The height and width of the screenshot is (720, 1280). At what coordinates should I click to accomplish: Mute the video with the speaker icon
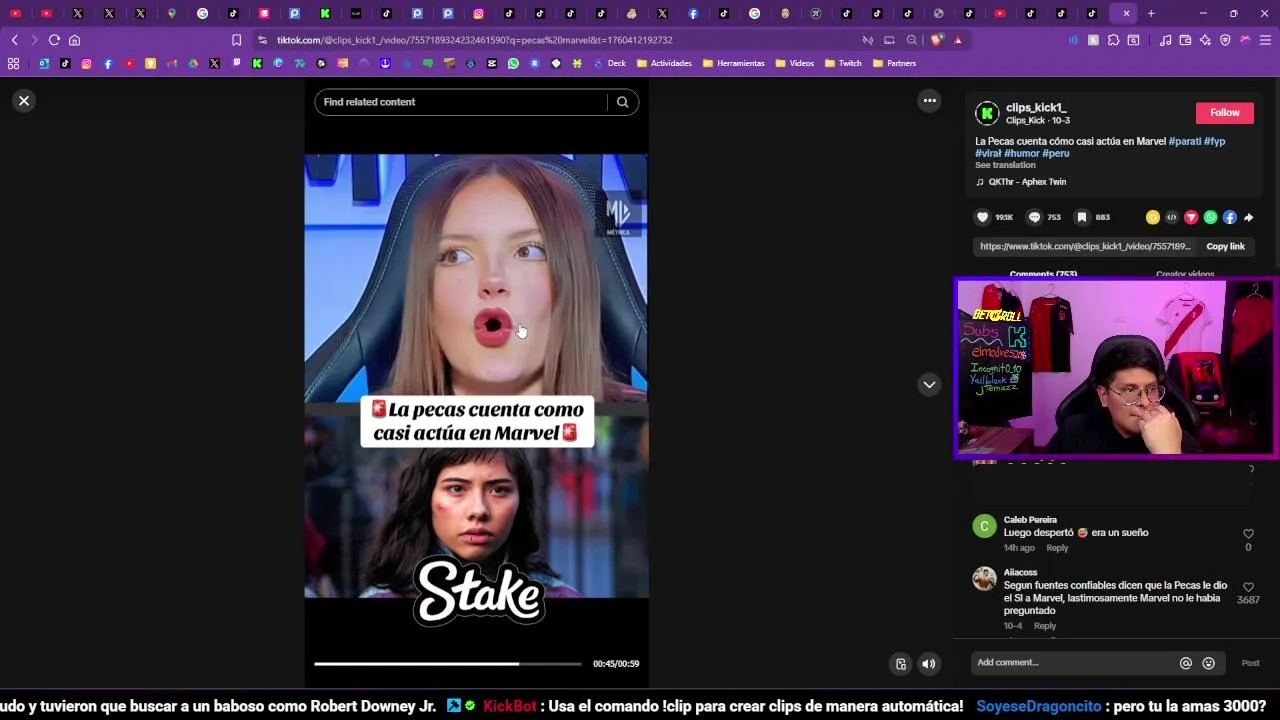point(929,664)
